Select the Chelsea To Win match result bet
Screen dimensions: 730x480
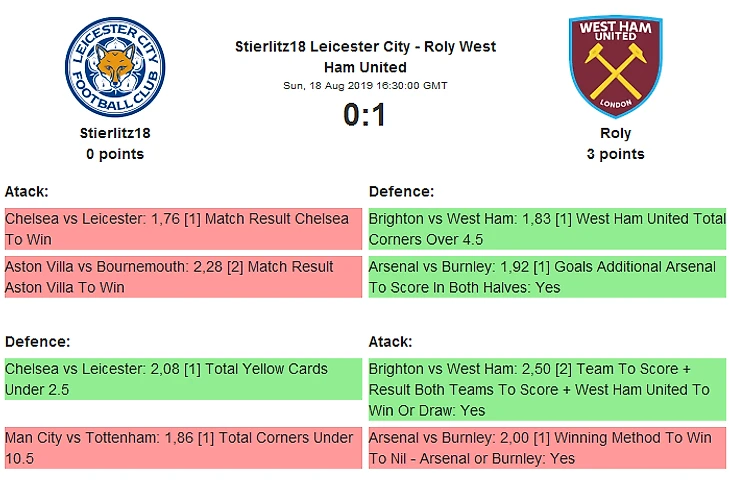pyautogui.click(x=182, y=229)
